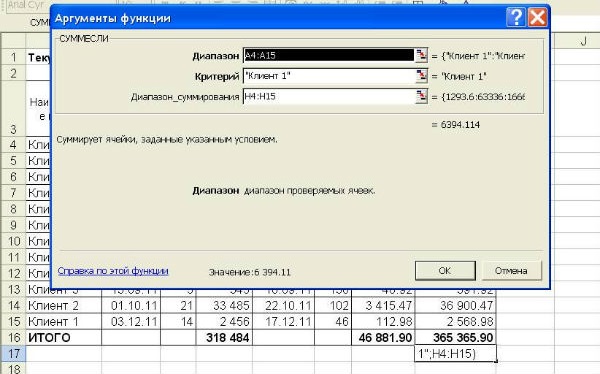Click Диапазон_суммирования range selector icon
This screenshot has width=600, height=374.
421,96
